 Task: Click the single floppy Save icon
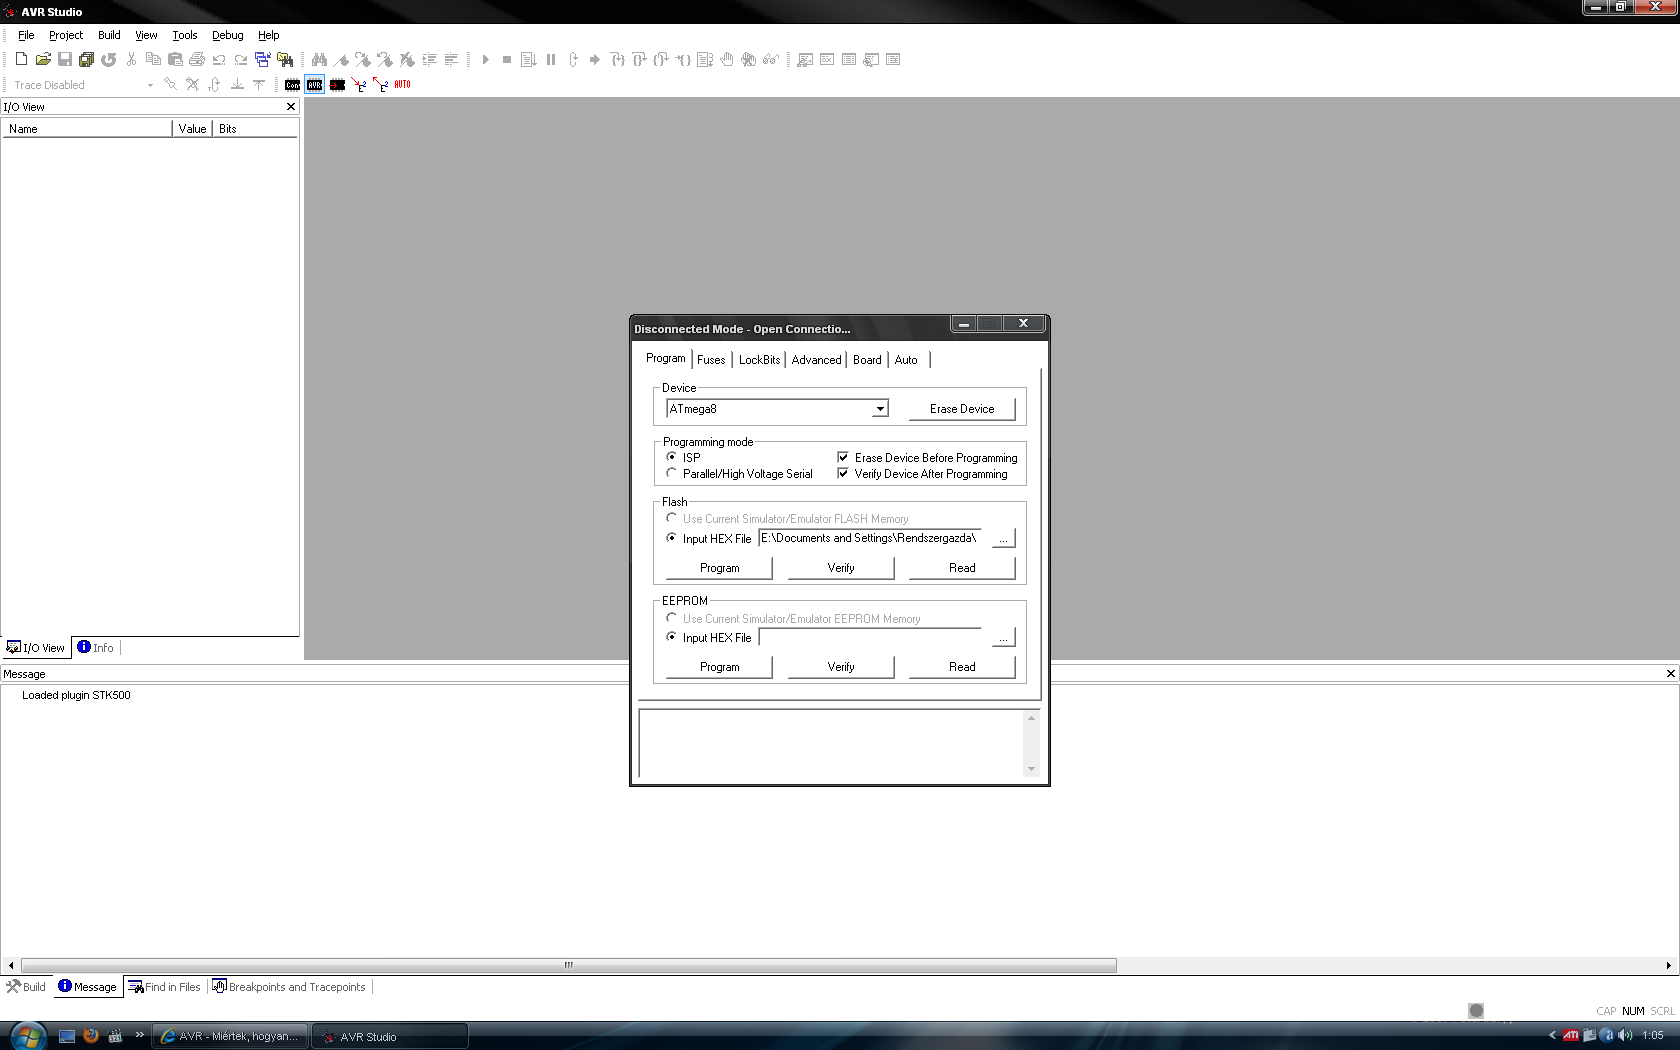tap(65, 60)
